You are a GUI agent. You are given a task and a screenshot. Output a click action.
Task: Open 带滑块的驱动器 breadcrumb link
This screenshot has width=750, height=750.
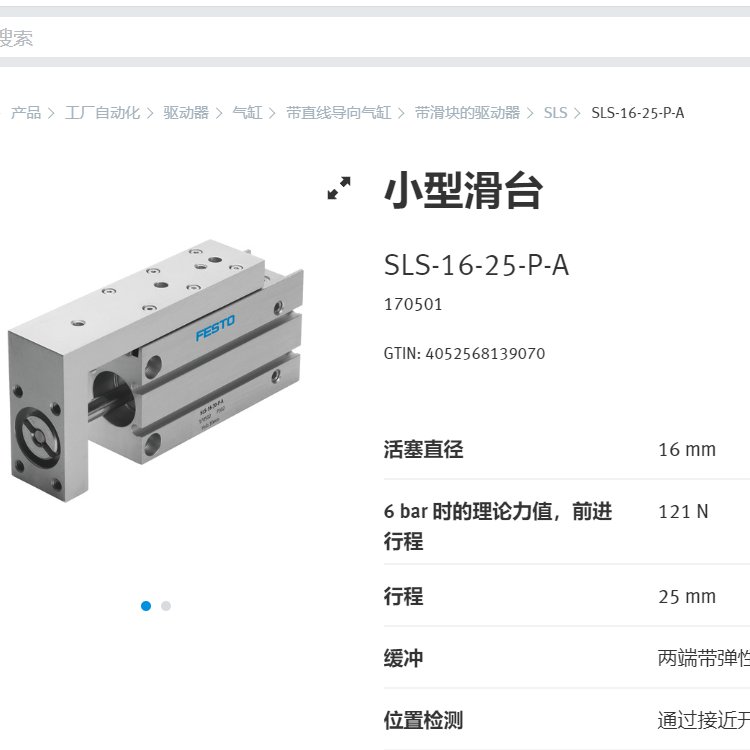tap(467, 113)
